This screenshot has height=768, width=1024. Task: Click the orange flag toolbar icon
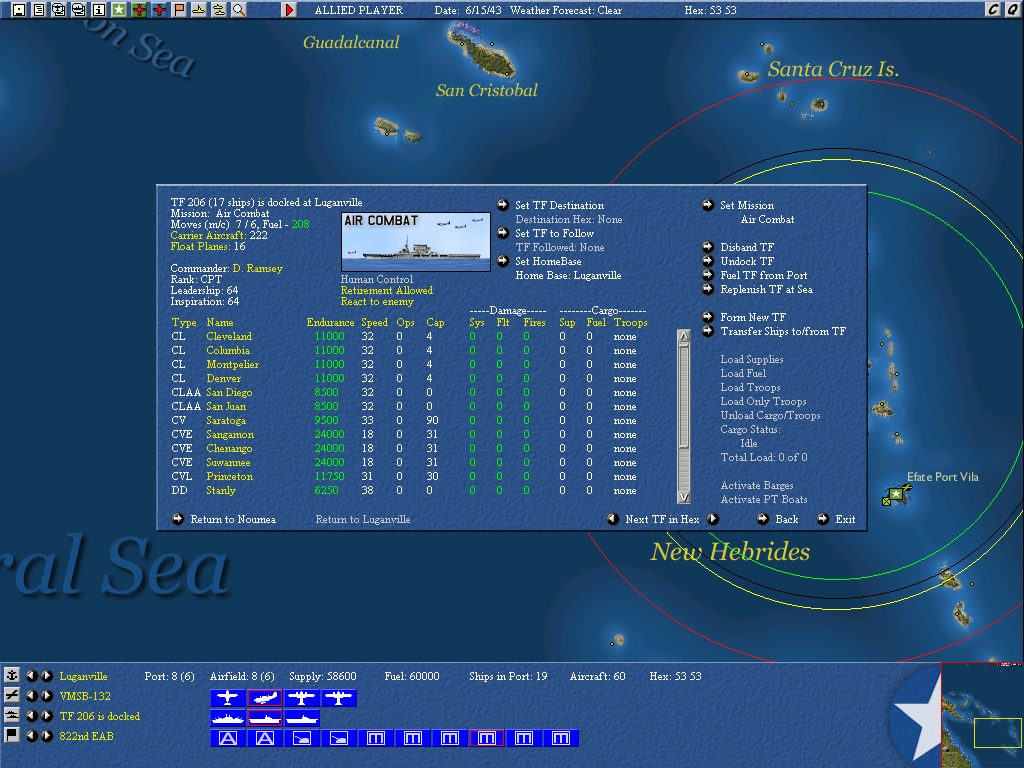[x=179, y=10]
